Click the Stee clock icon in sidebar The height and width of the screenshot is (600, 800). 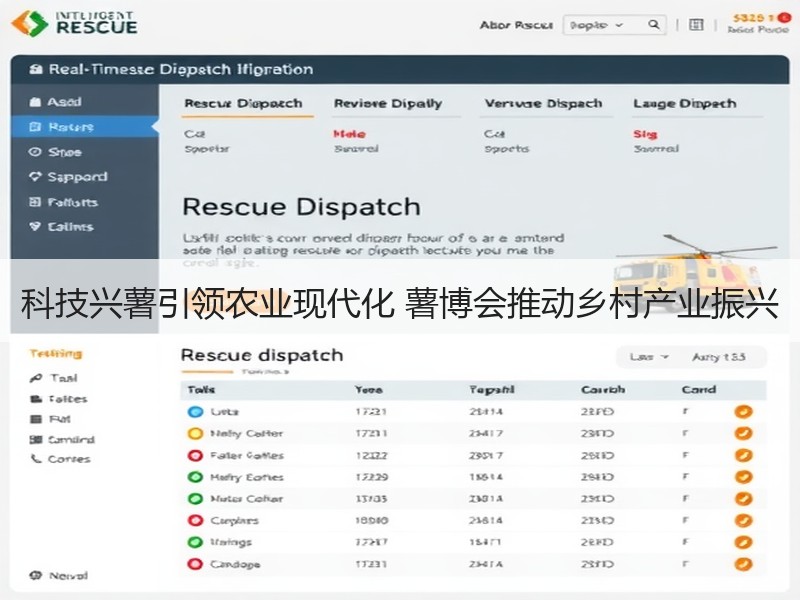35,152
